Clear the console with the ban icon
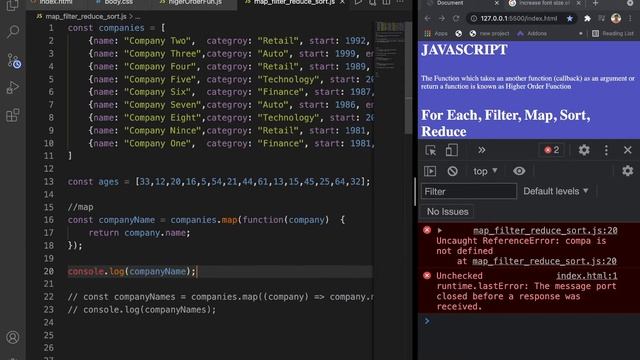Screen dimensions: 640x360 (x=452, y=171)
